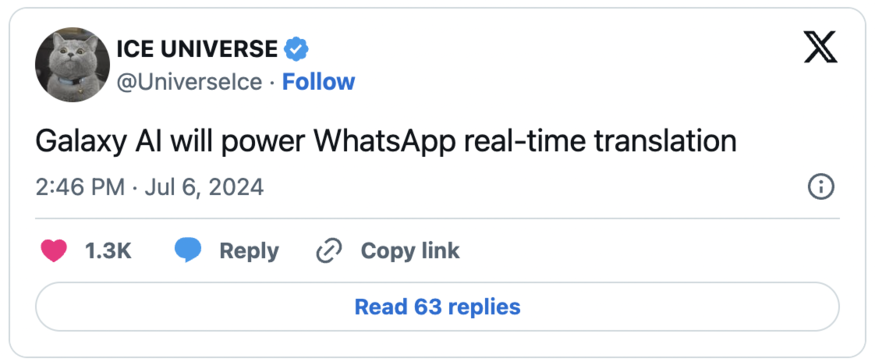The width and height of the screenshot is (875, 362).
Task: Open the gray cat profile picture
Action: click(x=73, y=65)
